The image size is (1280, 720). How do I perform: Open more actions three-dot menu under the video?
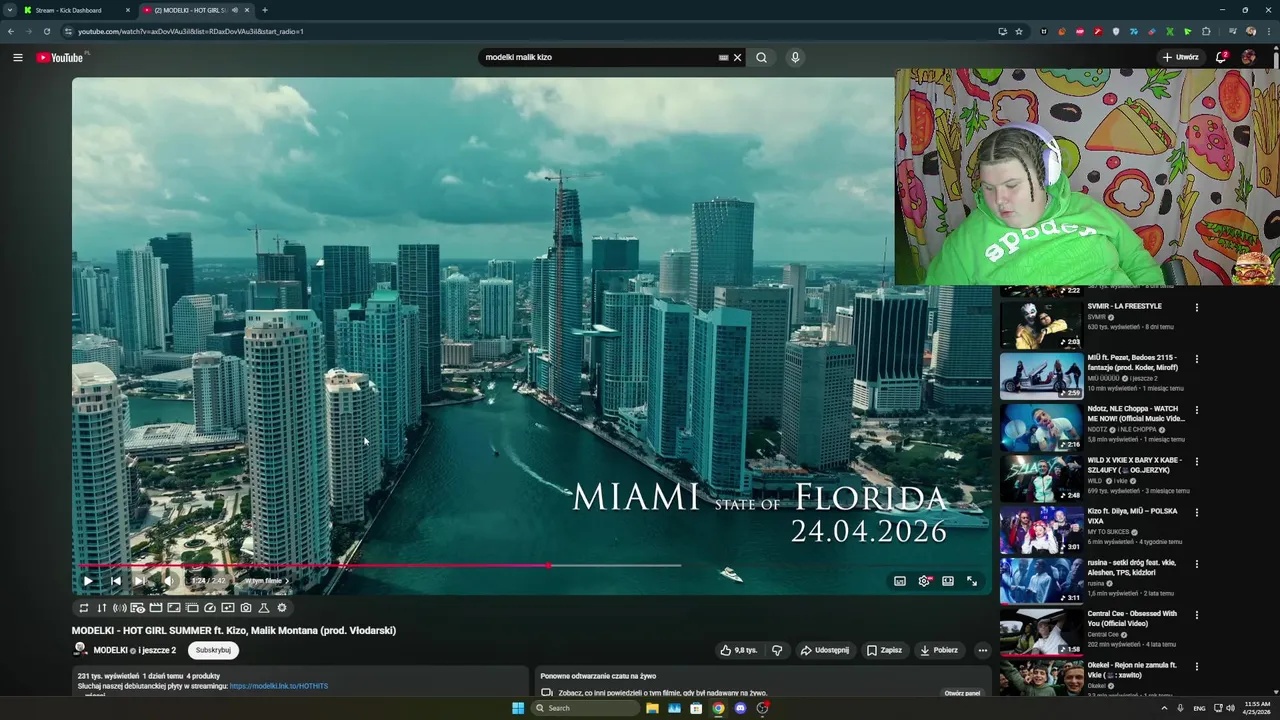(982, 650)
